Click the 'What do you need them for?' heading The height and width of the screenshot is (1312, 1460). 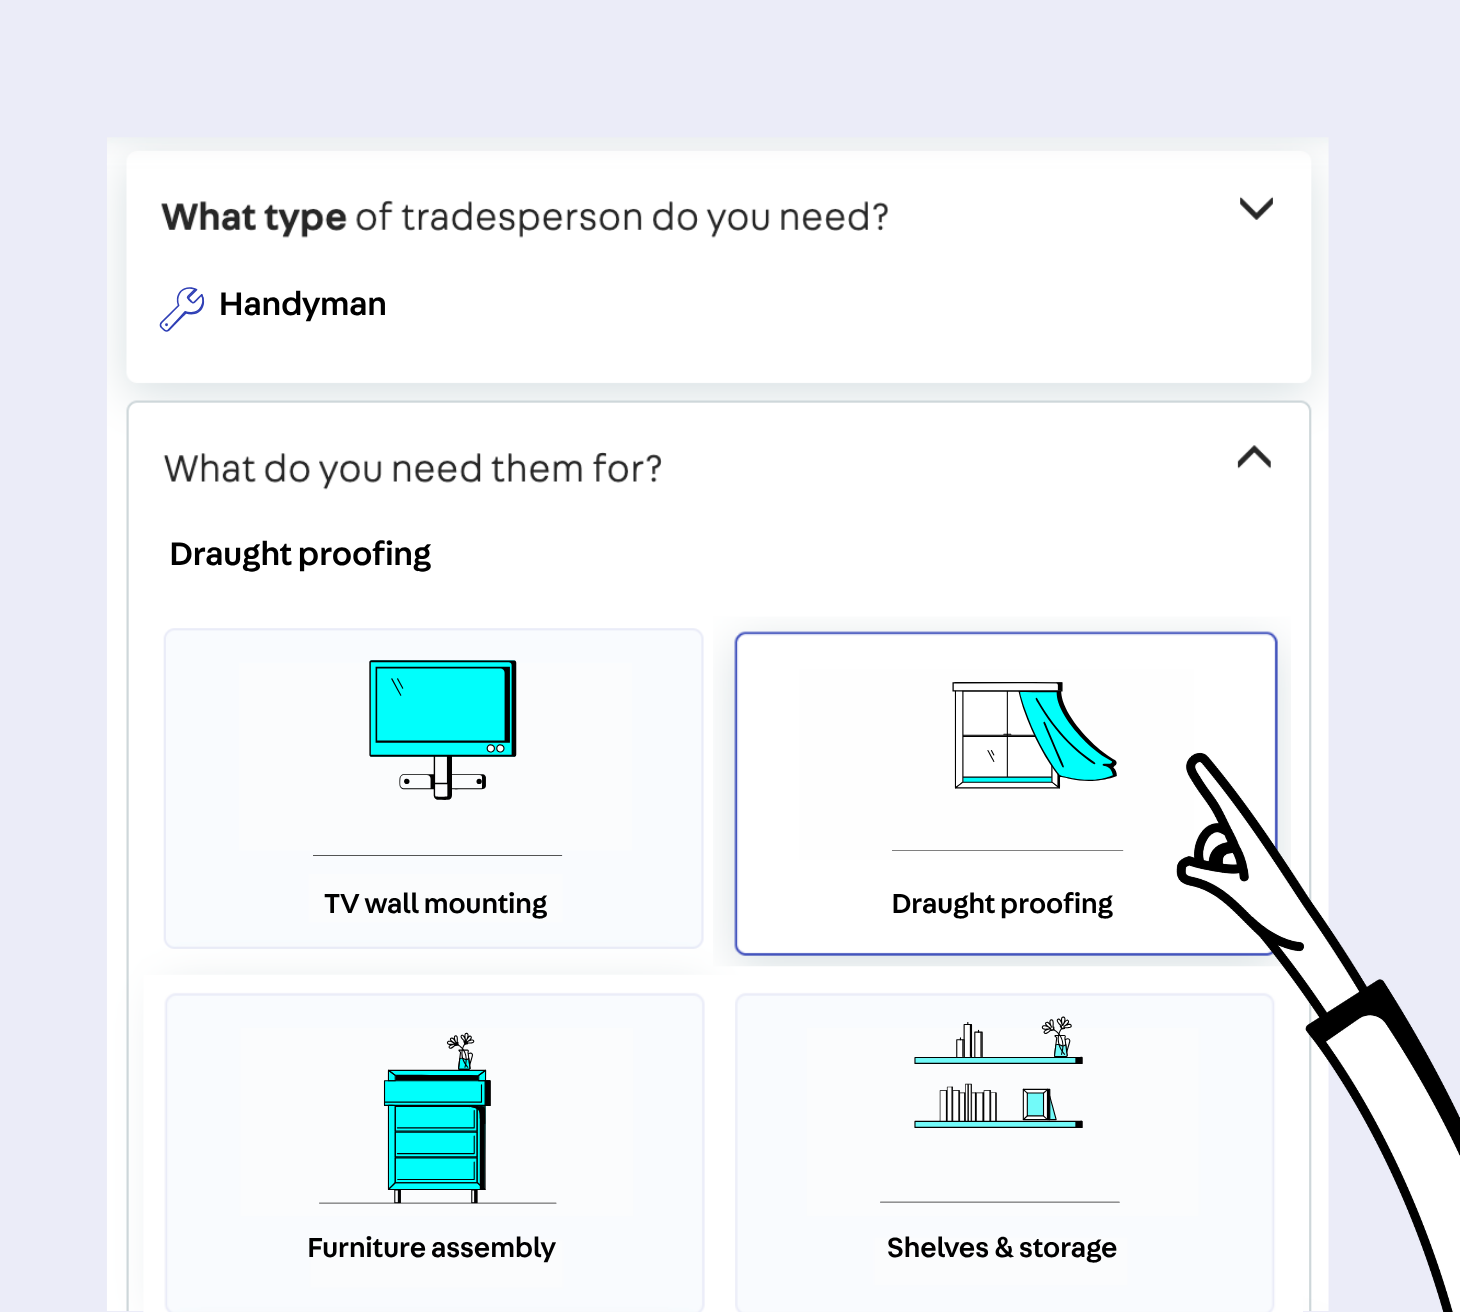coord(413,468)
